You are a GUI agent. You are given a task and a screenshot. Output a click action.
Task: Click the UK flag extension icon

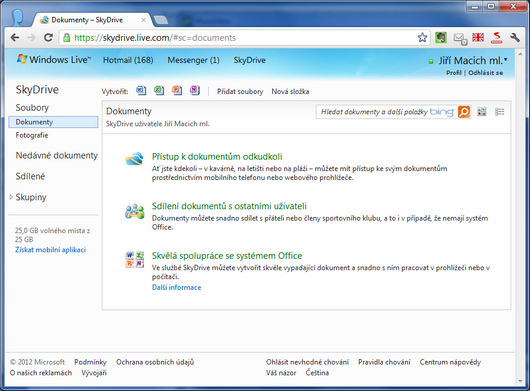coord(478,37)
